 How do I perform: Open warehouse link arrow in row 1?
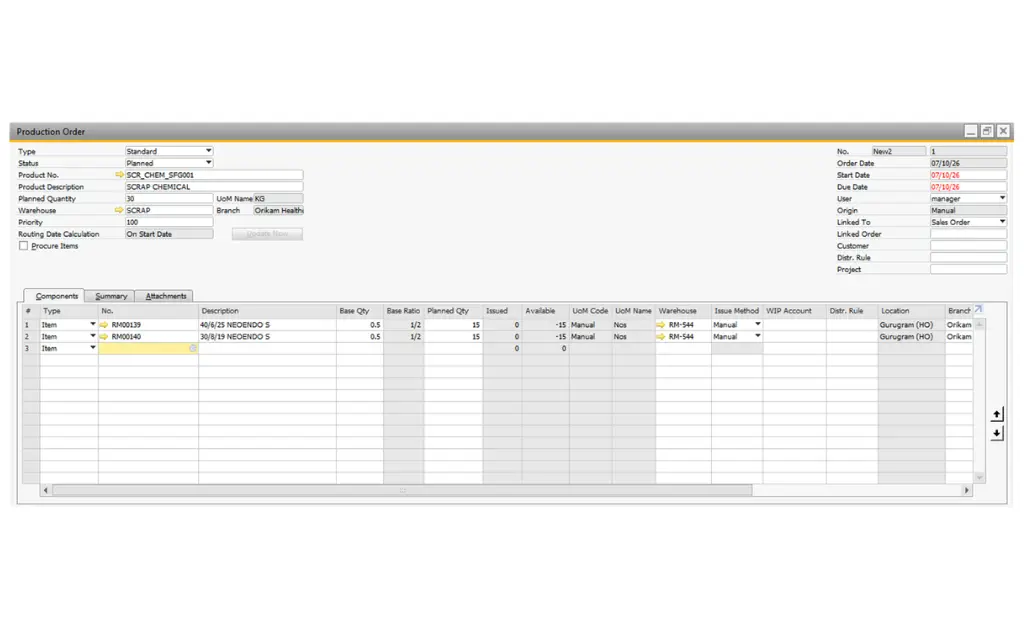[661, 324]
